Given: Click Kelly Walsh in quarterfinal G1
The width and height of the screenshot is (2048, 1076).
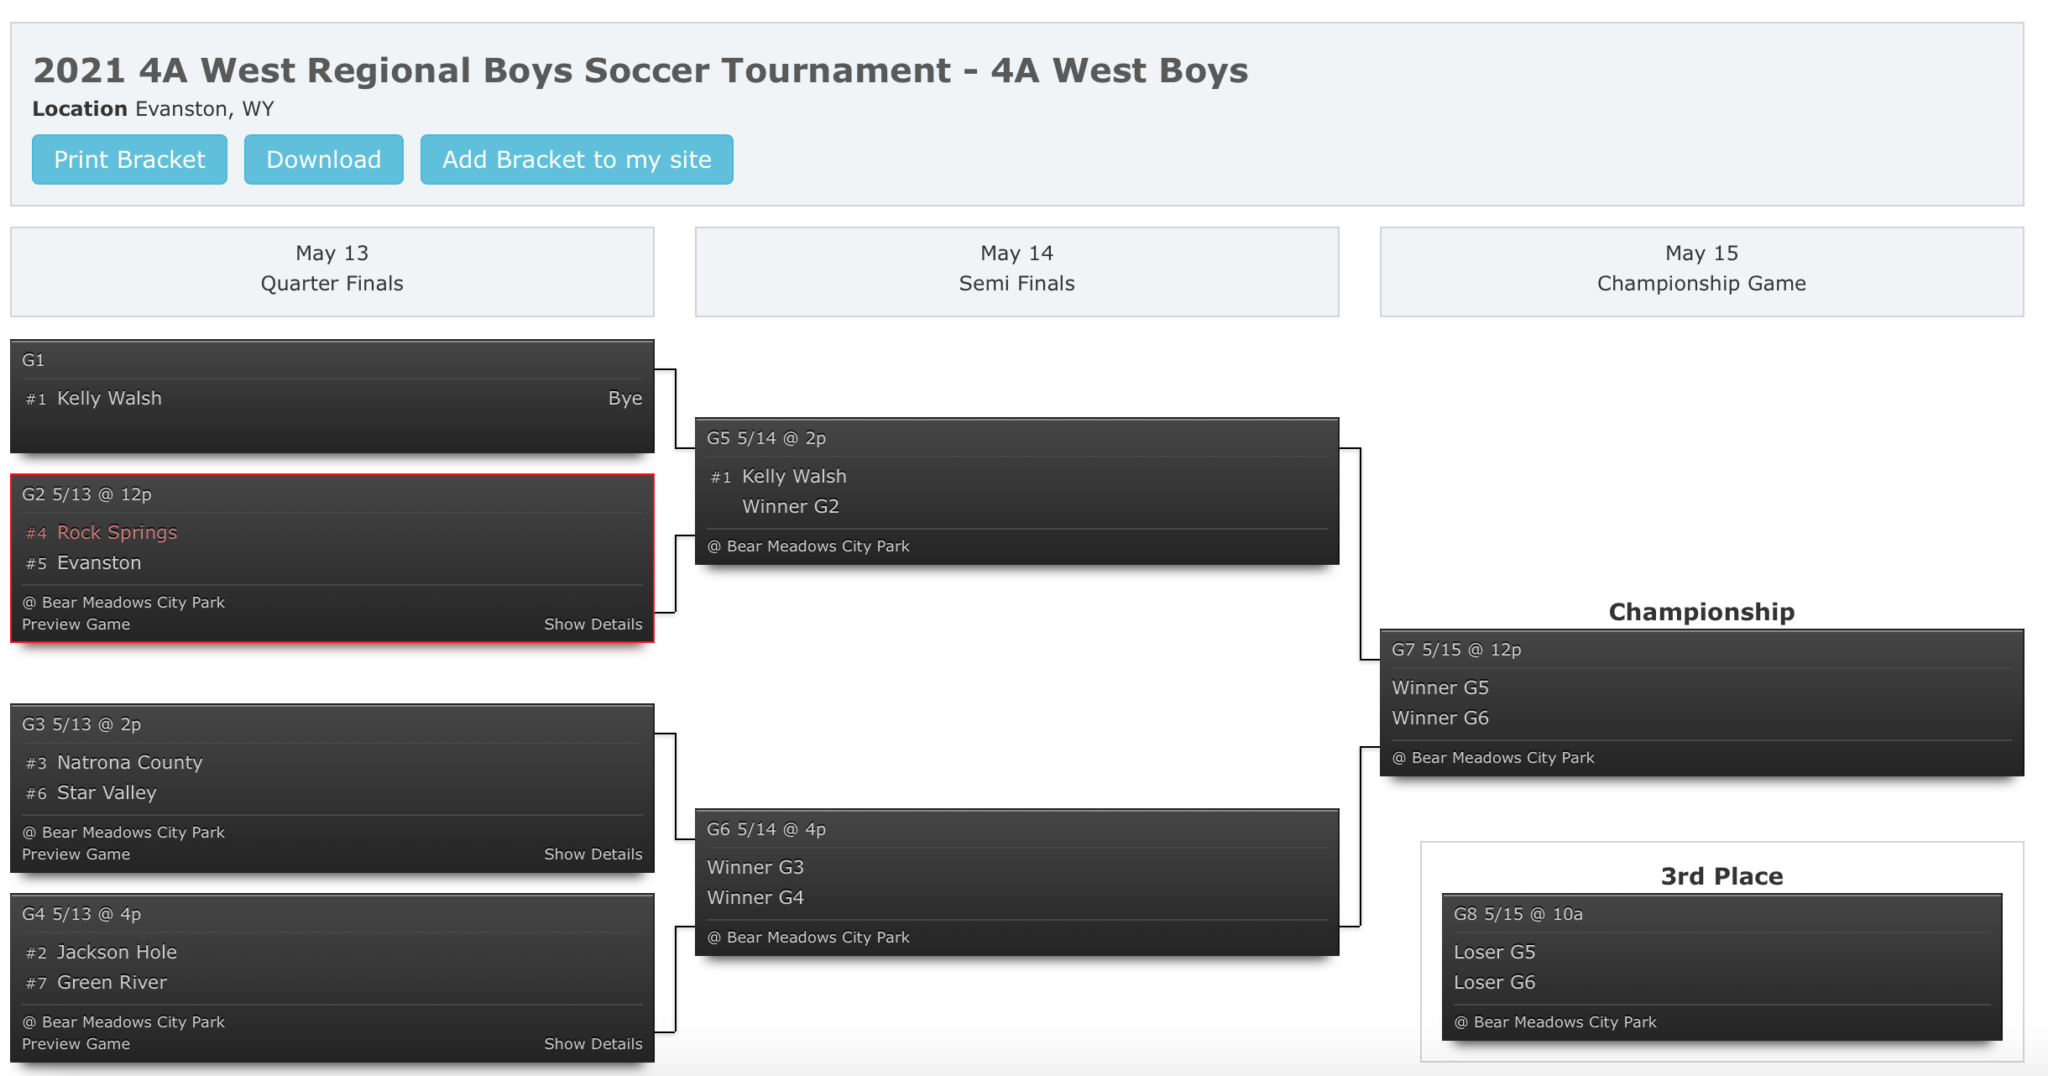Looking at the screenshot, I should pyautogui.click(x=109, y=399).
